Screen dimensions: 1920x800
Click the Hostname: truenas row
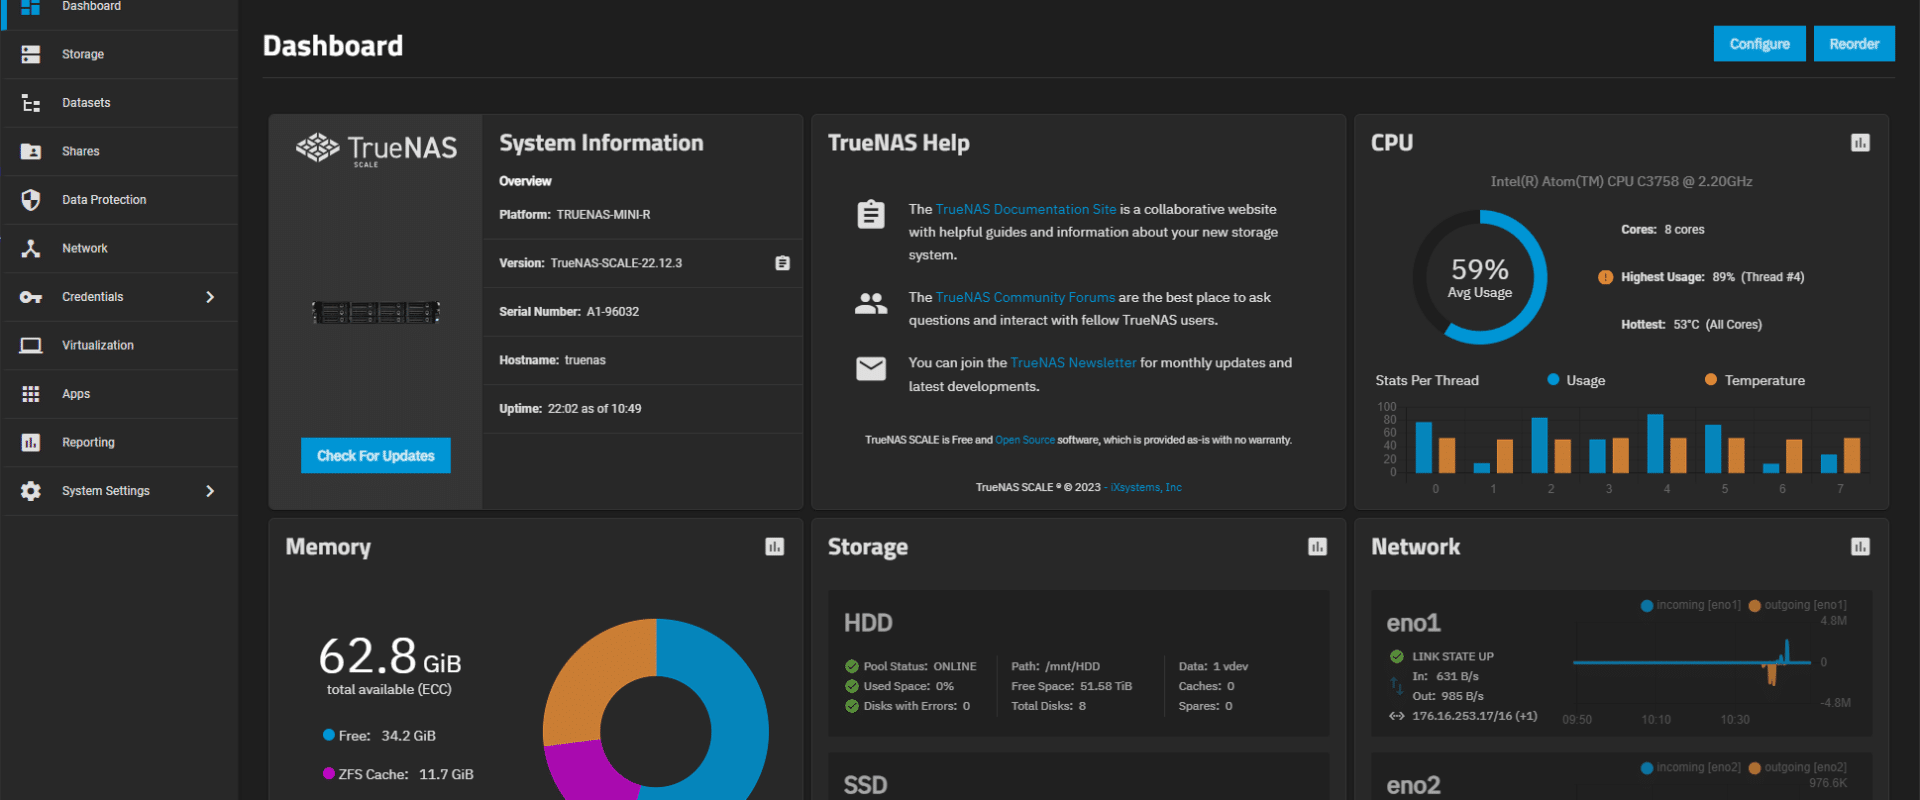(642, 360)
